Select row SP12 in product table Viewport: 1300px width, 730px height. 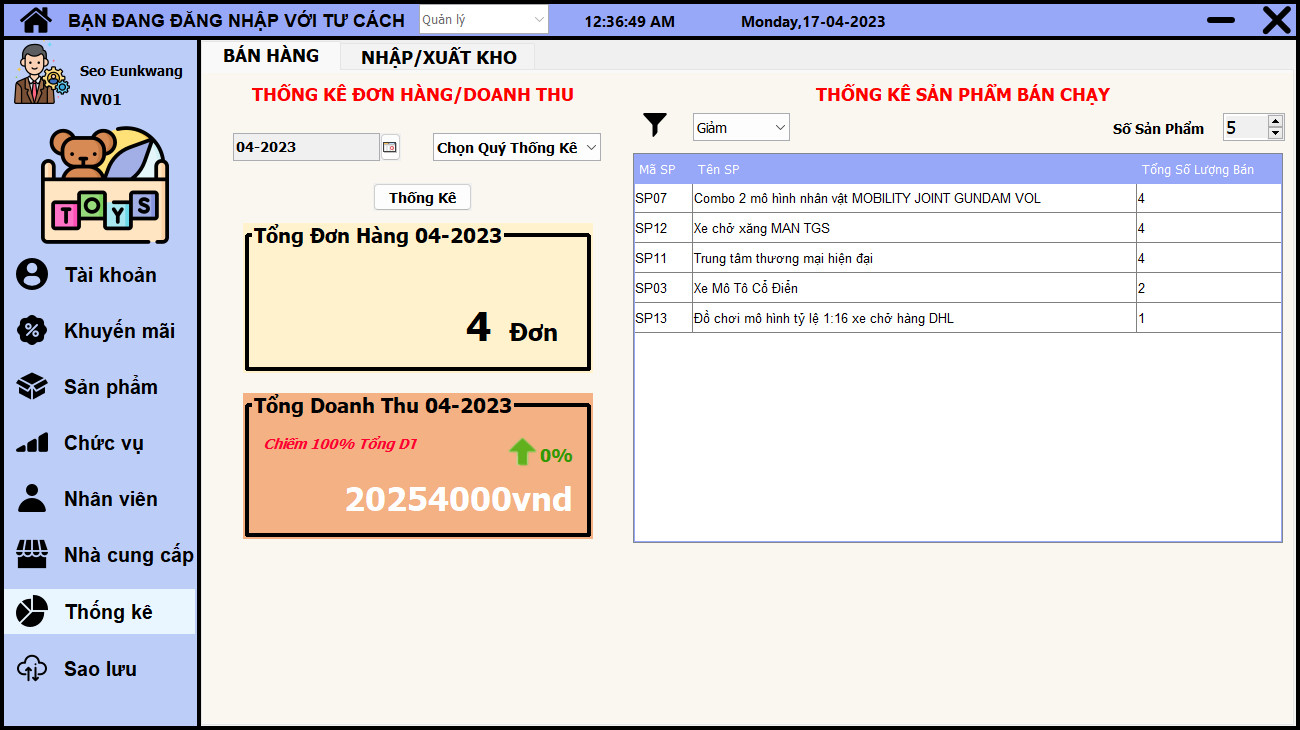coord(958,228)
